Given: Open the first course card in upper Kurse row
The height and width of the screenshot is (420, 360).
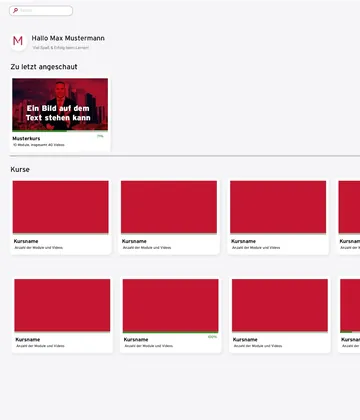Looking at the screenshot, I should 61,217.
